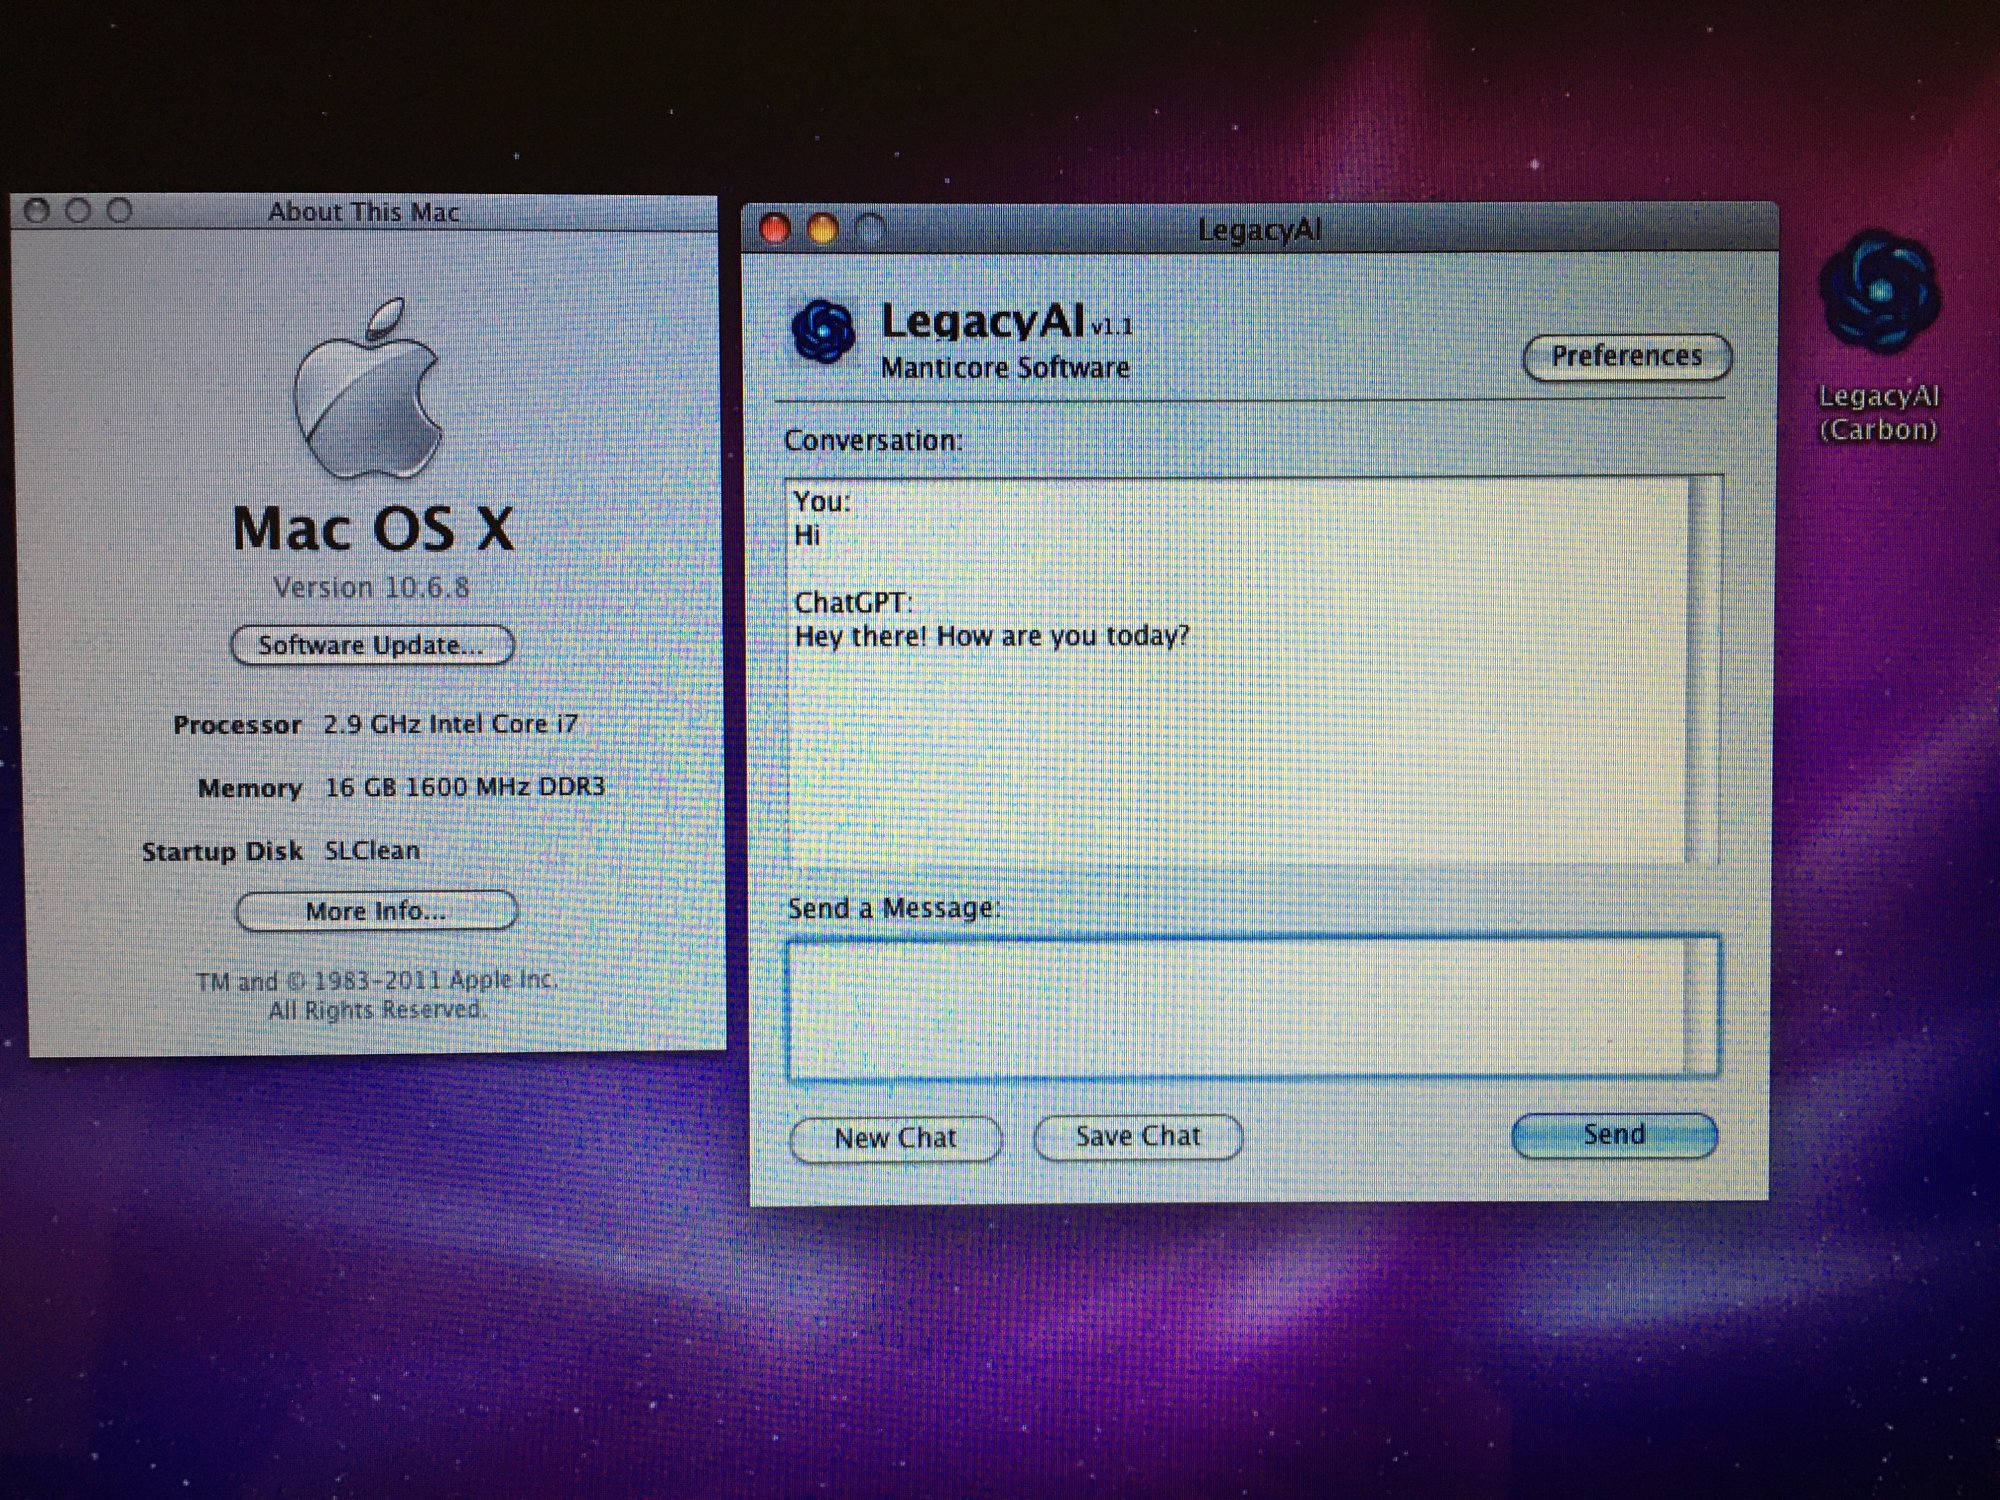Screen dimensions: 2000x1500
Task: Minimize the LegacyAI window with yellow button
Action: click(x=822, y=230)
